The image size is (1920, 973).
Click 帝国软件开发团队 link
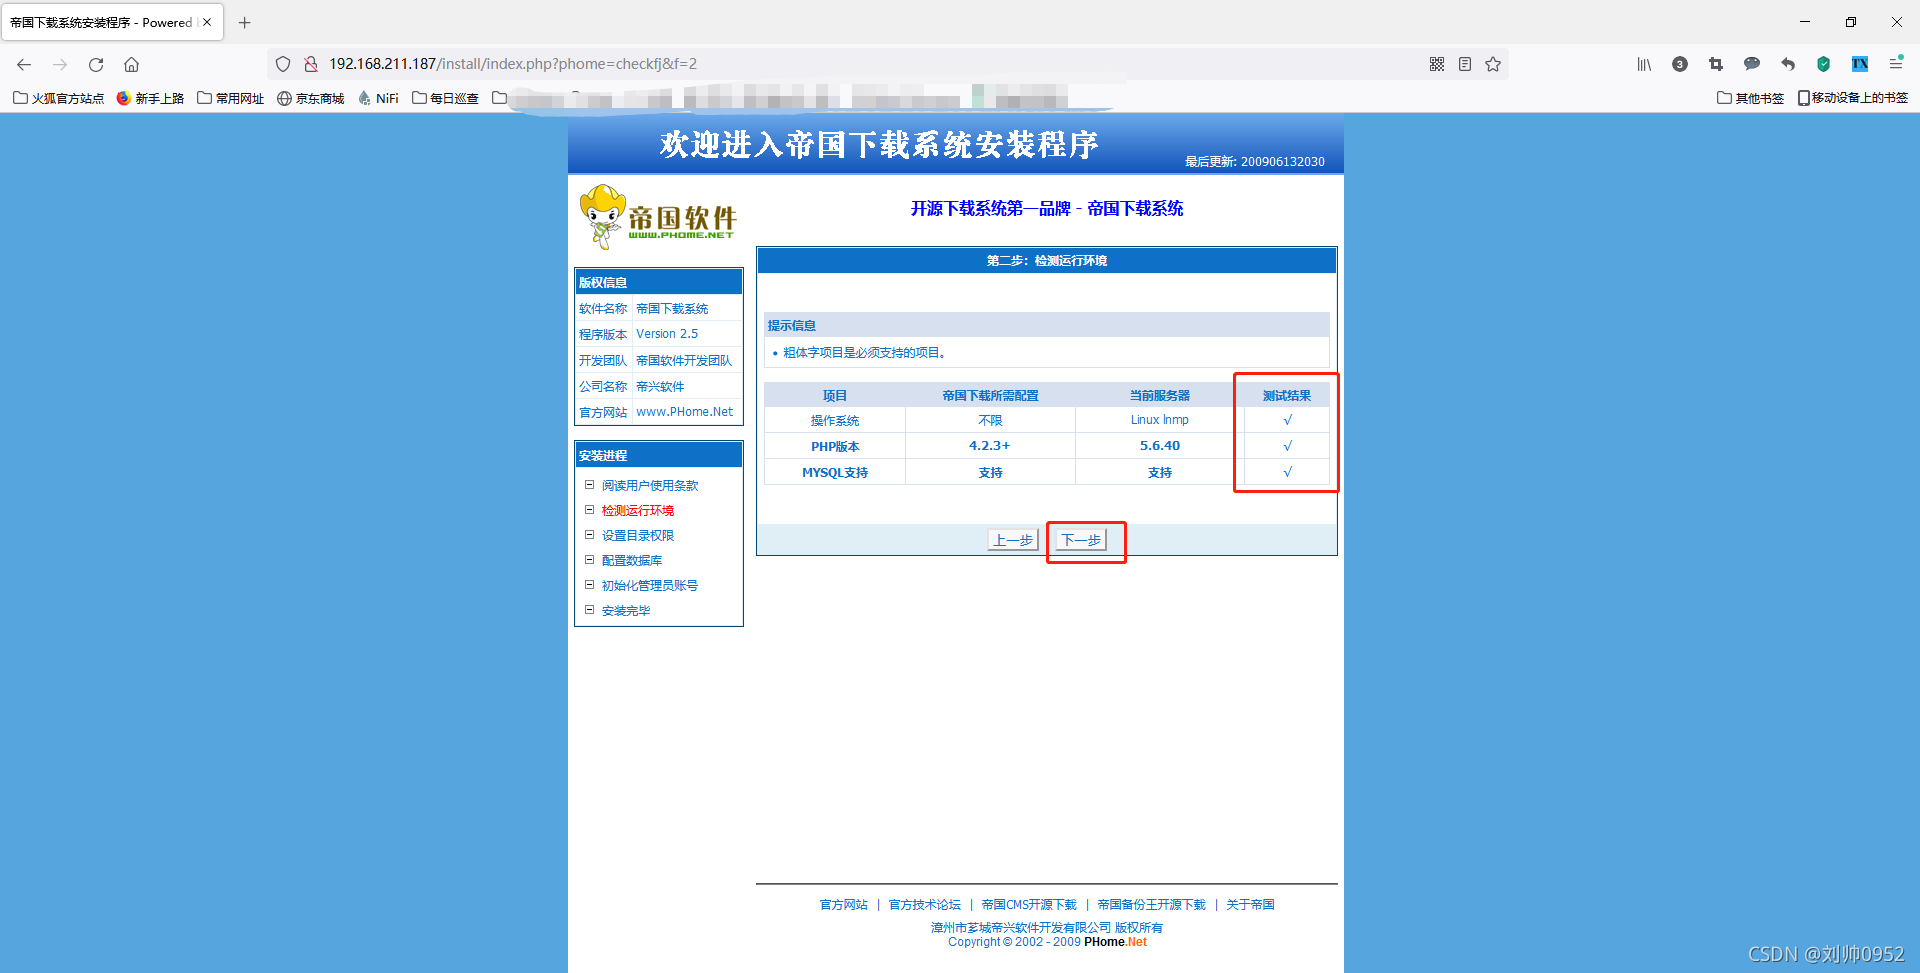tap(684, 361)
